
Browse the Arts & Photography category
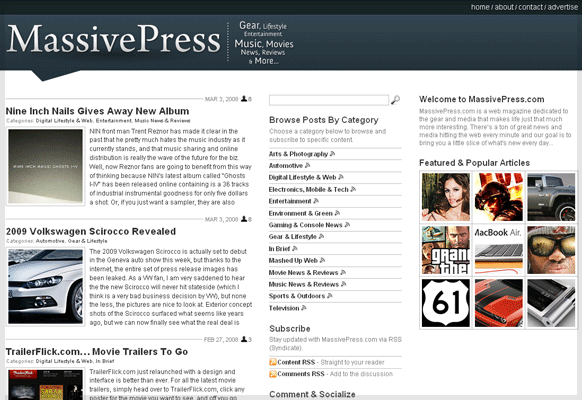pos(298,154)
